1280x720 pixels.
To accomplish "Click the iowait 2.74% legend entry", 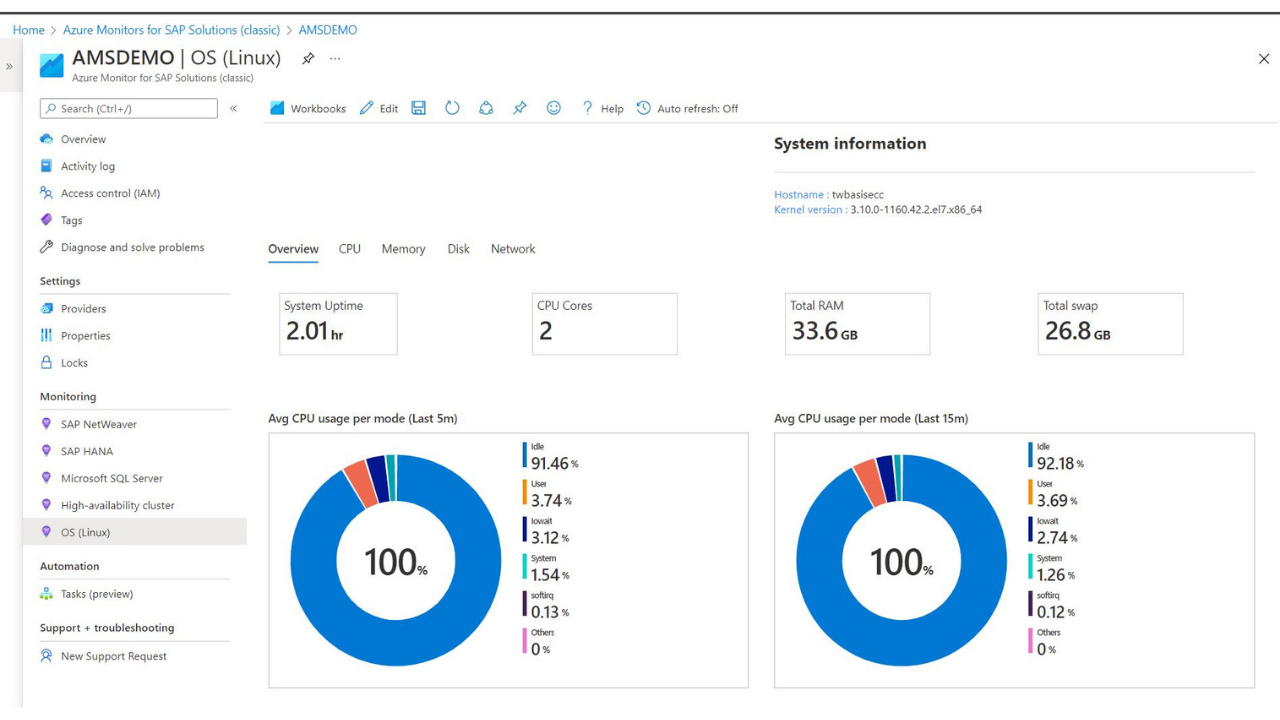I will [x=1052, y=530].
